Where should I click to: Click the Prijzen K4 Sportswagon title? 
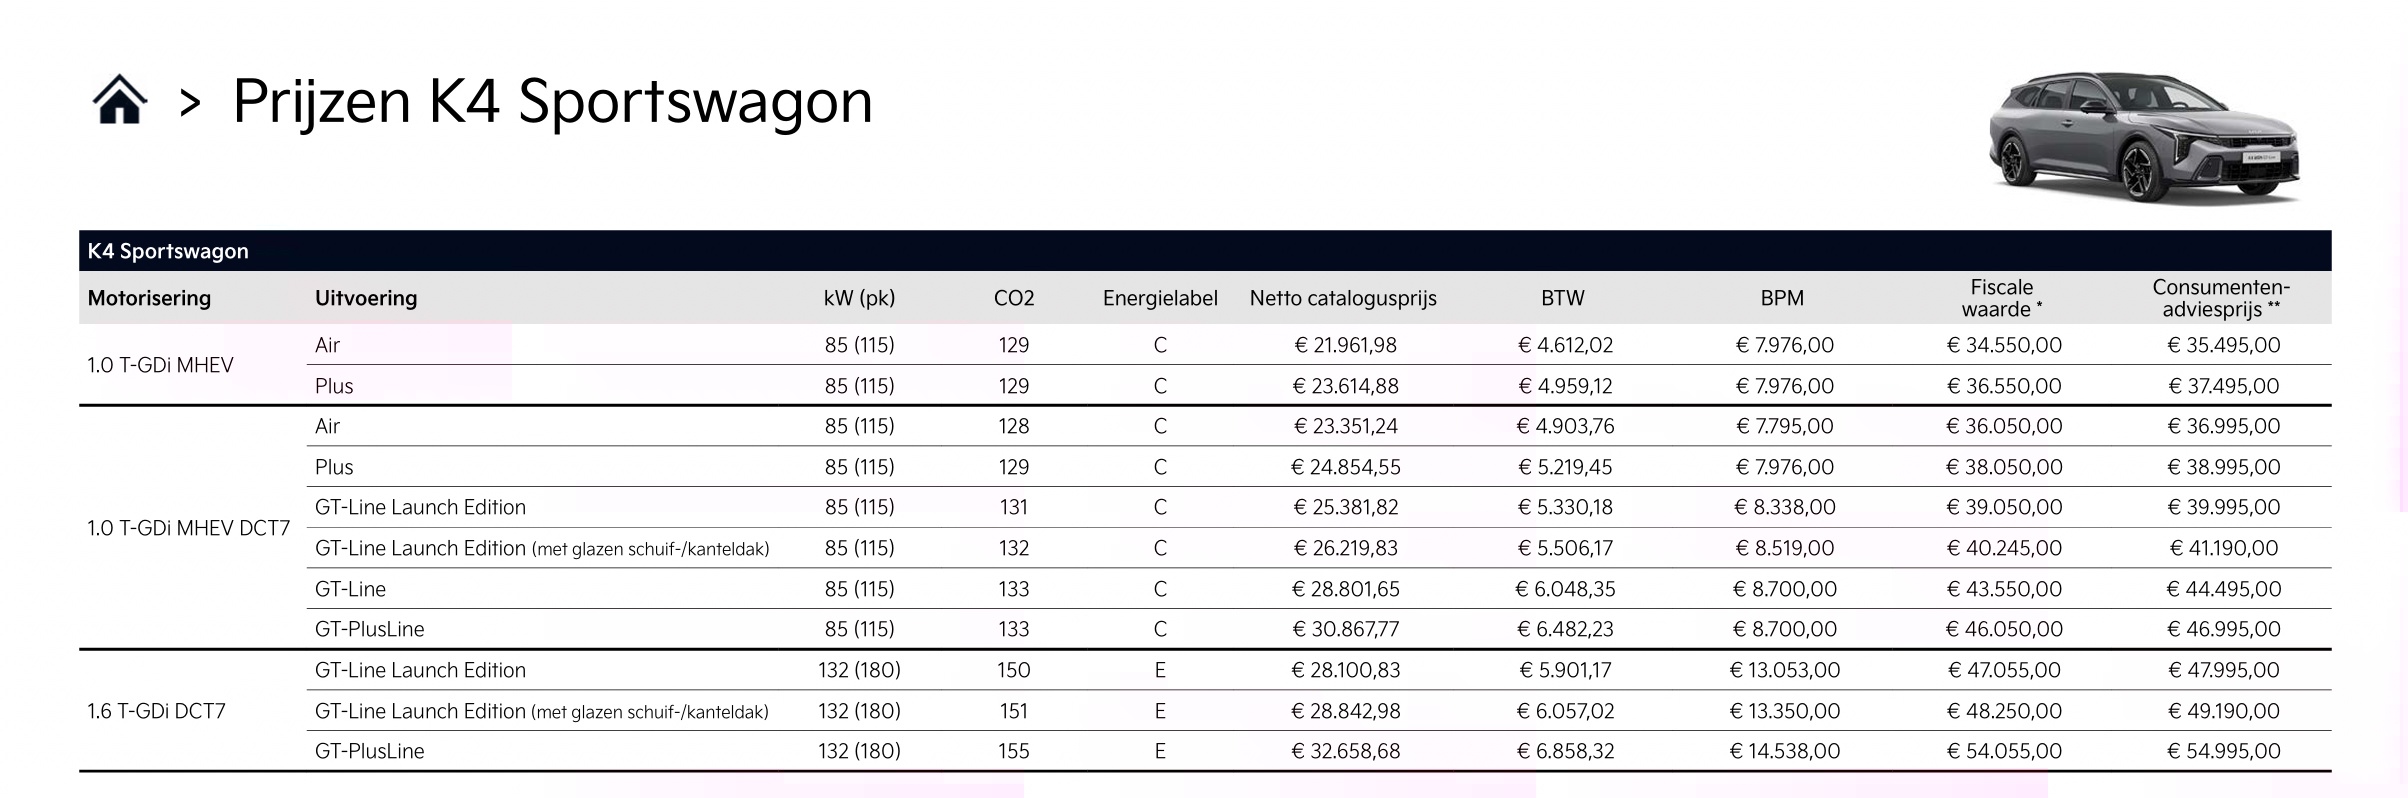point(552,101)
